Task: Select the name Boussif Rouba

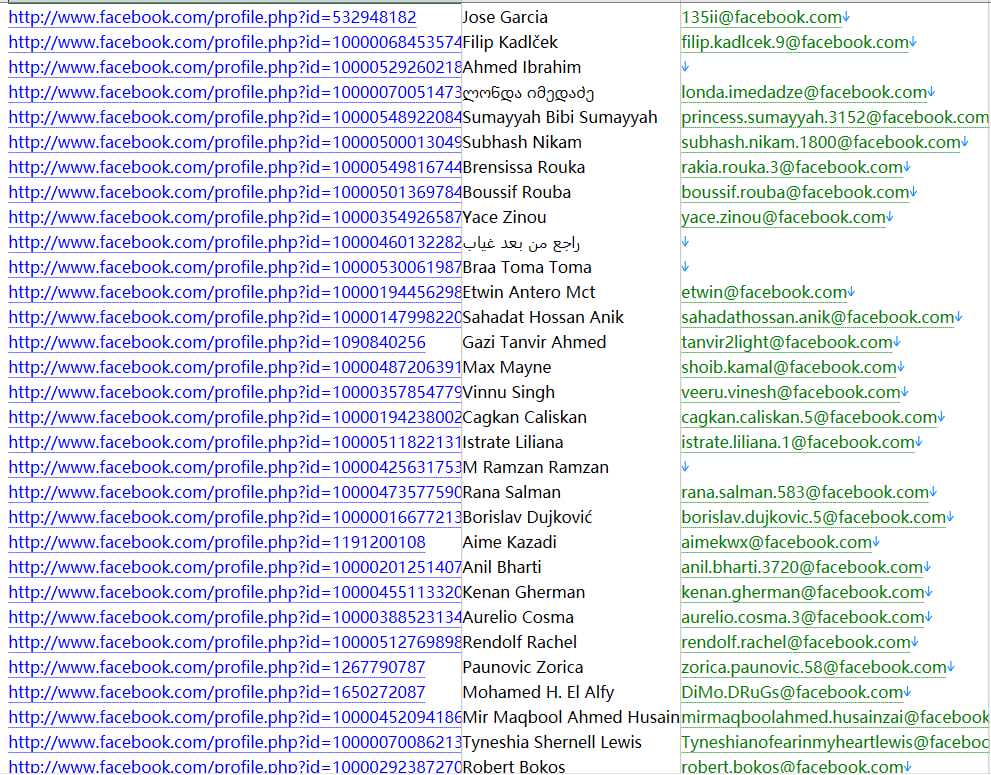Action: point(517,192)
